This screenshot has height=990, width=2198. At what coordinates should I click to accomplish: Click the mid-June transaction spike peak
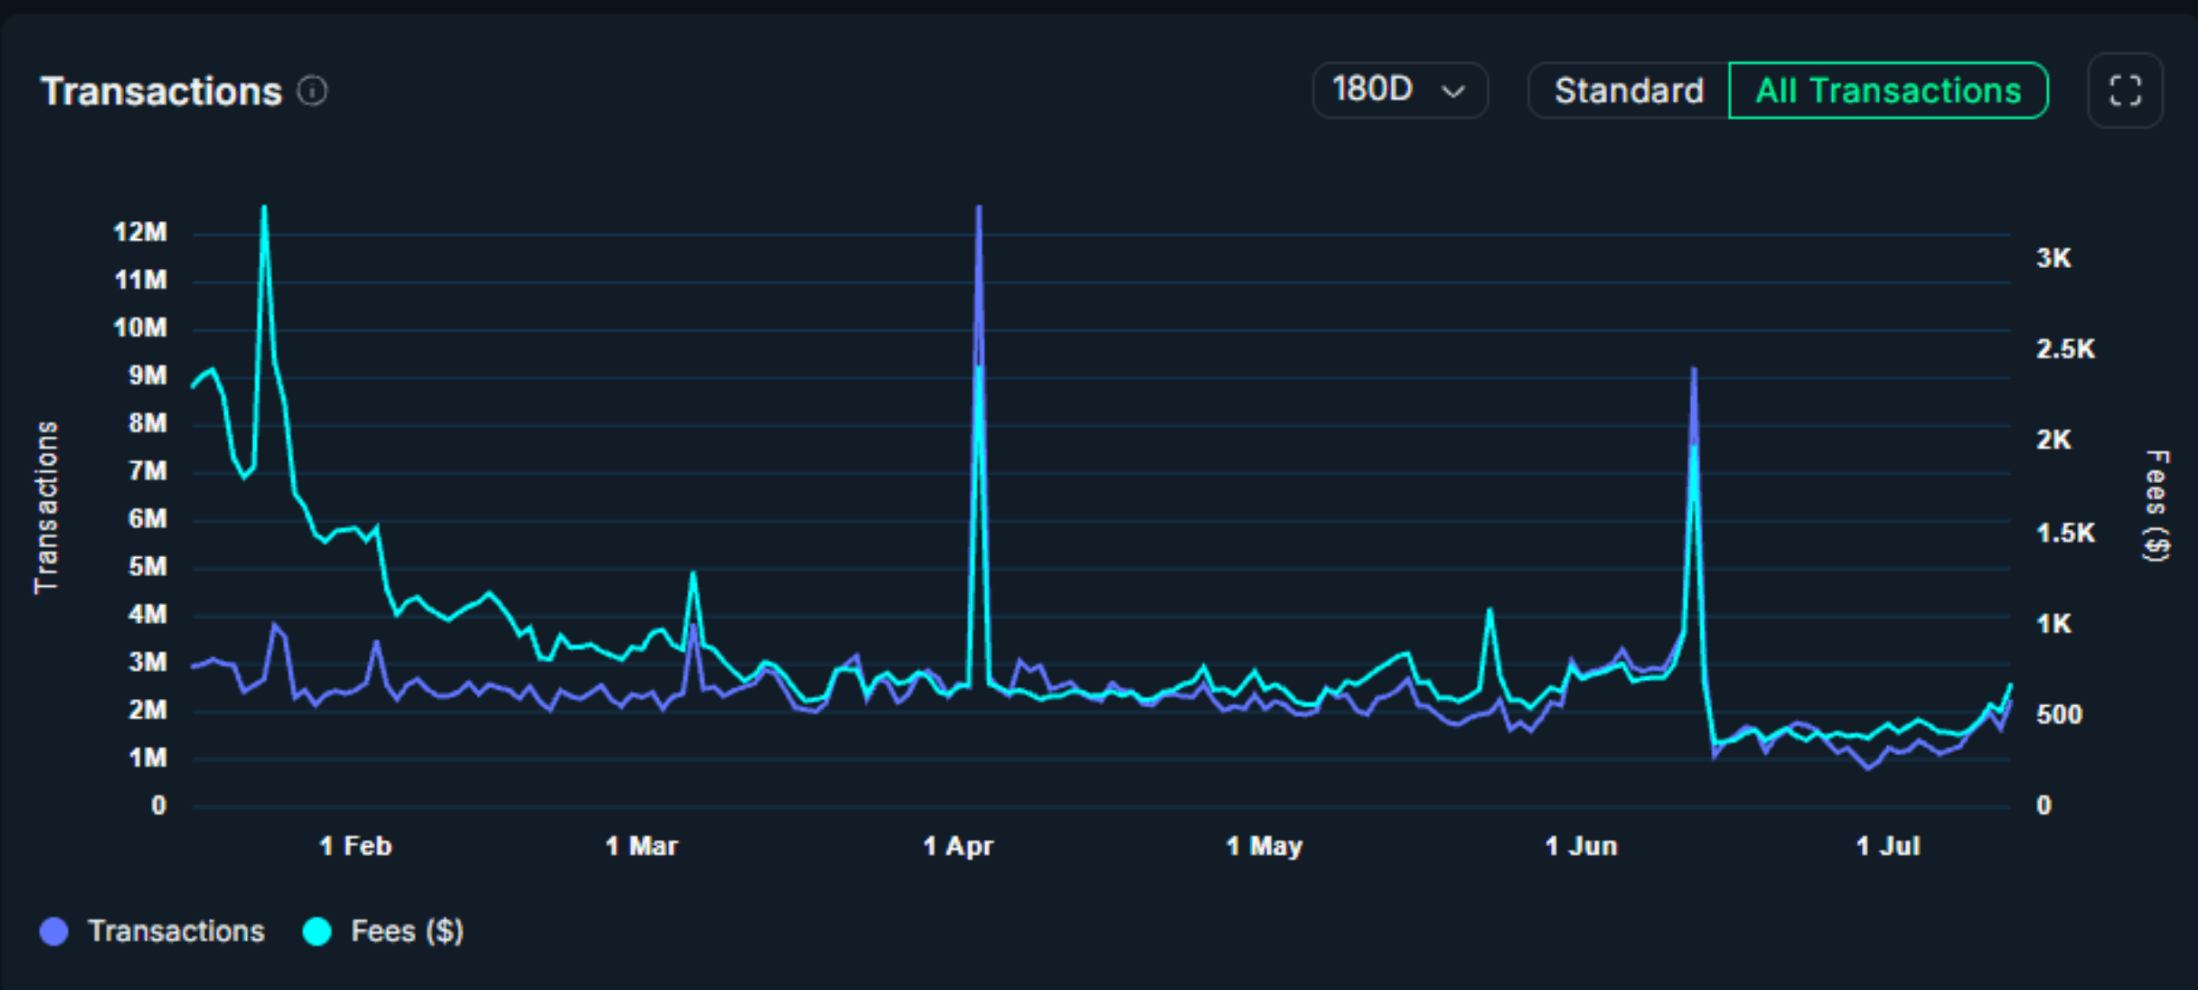1693,371
